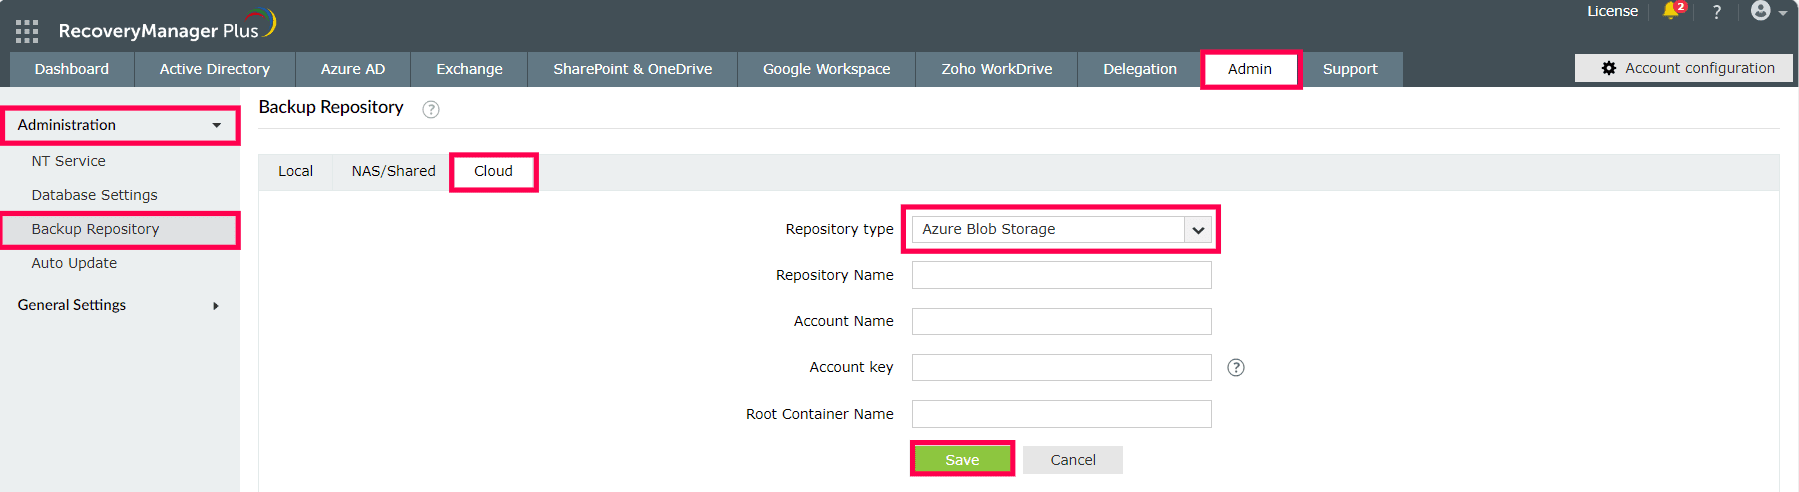Collapse the Administration section
The width and height of the screenshot is (1799, 492).
120,125
